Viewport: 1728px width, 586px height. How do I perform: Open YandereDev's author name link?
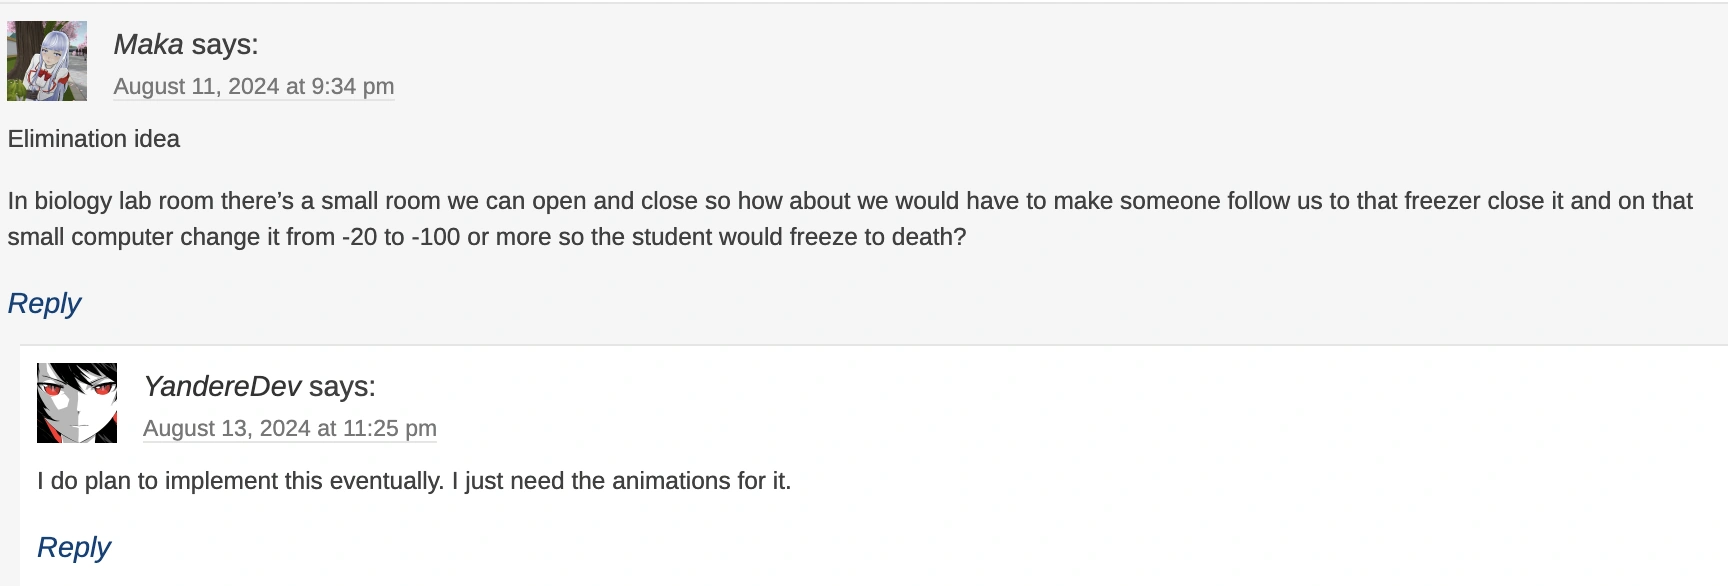[222, 387]
